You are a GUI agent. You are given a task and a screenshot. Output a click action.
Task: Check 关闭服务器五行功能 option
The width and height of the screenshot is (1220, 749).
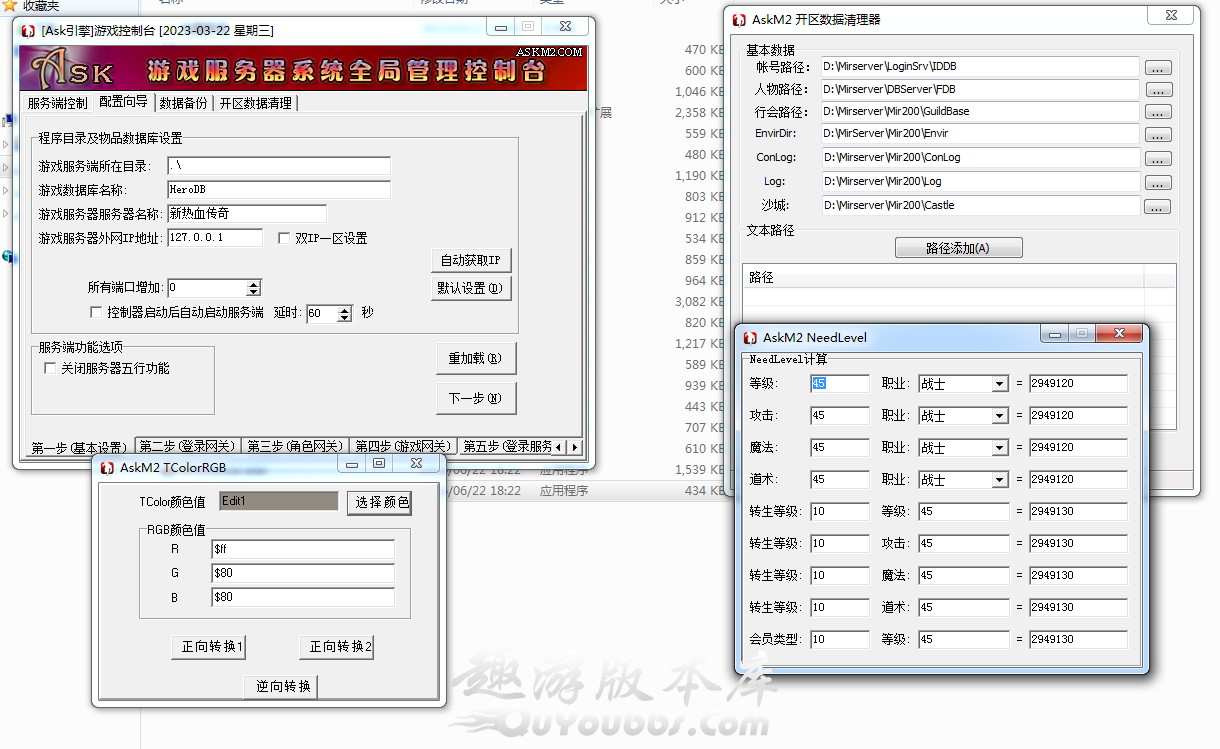[50, 368]
